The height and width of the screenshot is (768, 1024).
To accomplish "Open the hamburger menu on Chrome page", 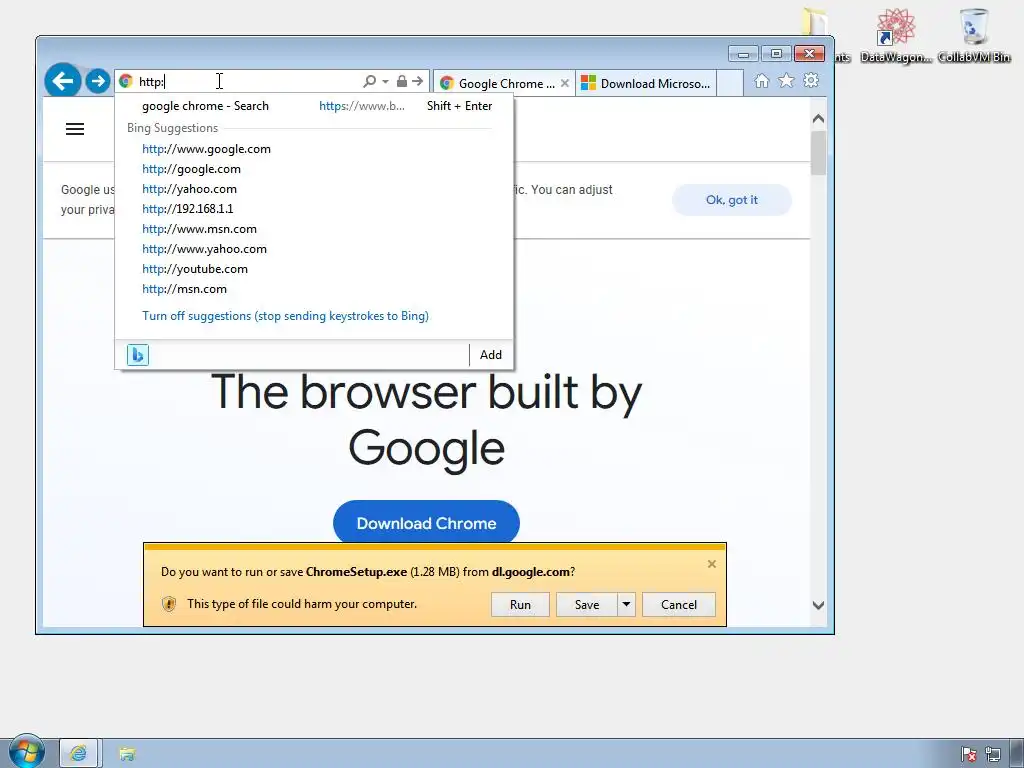I will click(75, 129).
